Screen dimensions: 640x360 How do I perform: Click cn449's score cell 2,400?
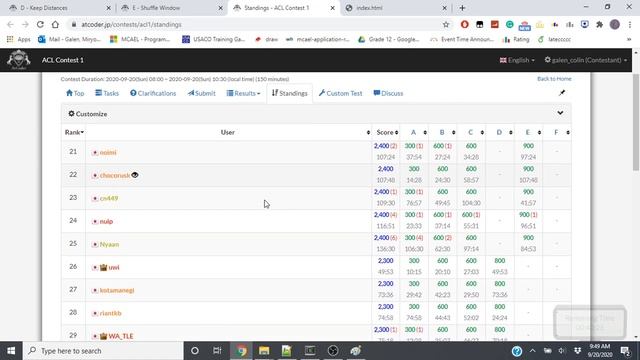pos(385,197)
